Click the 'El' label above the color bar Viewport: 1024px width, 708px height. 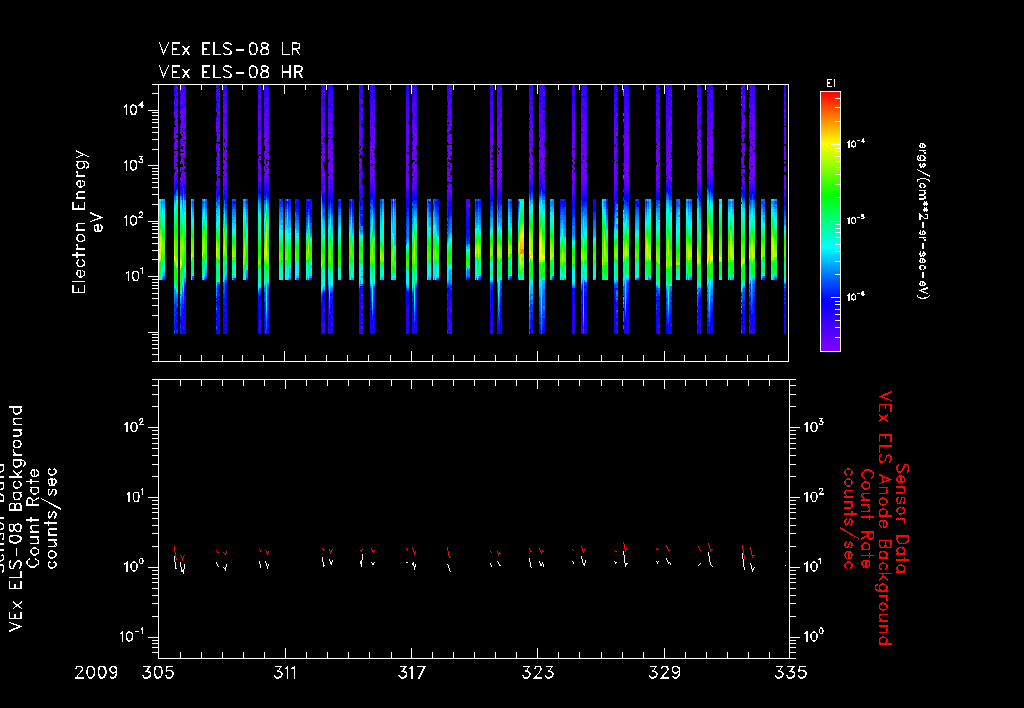[x=829, y=82]
